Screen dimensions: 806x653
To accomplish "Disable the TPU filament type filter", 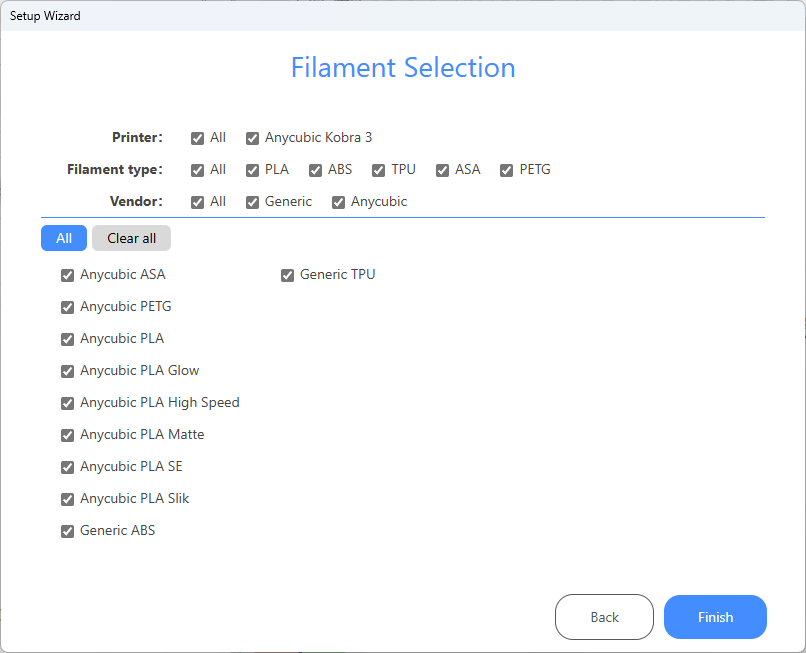I will click(x=379, y=170).
